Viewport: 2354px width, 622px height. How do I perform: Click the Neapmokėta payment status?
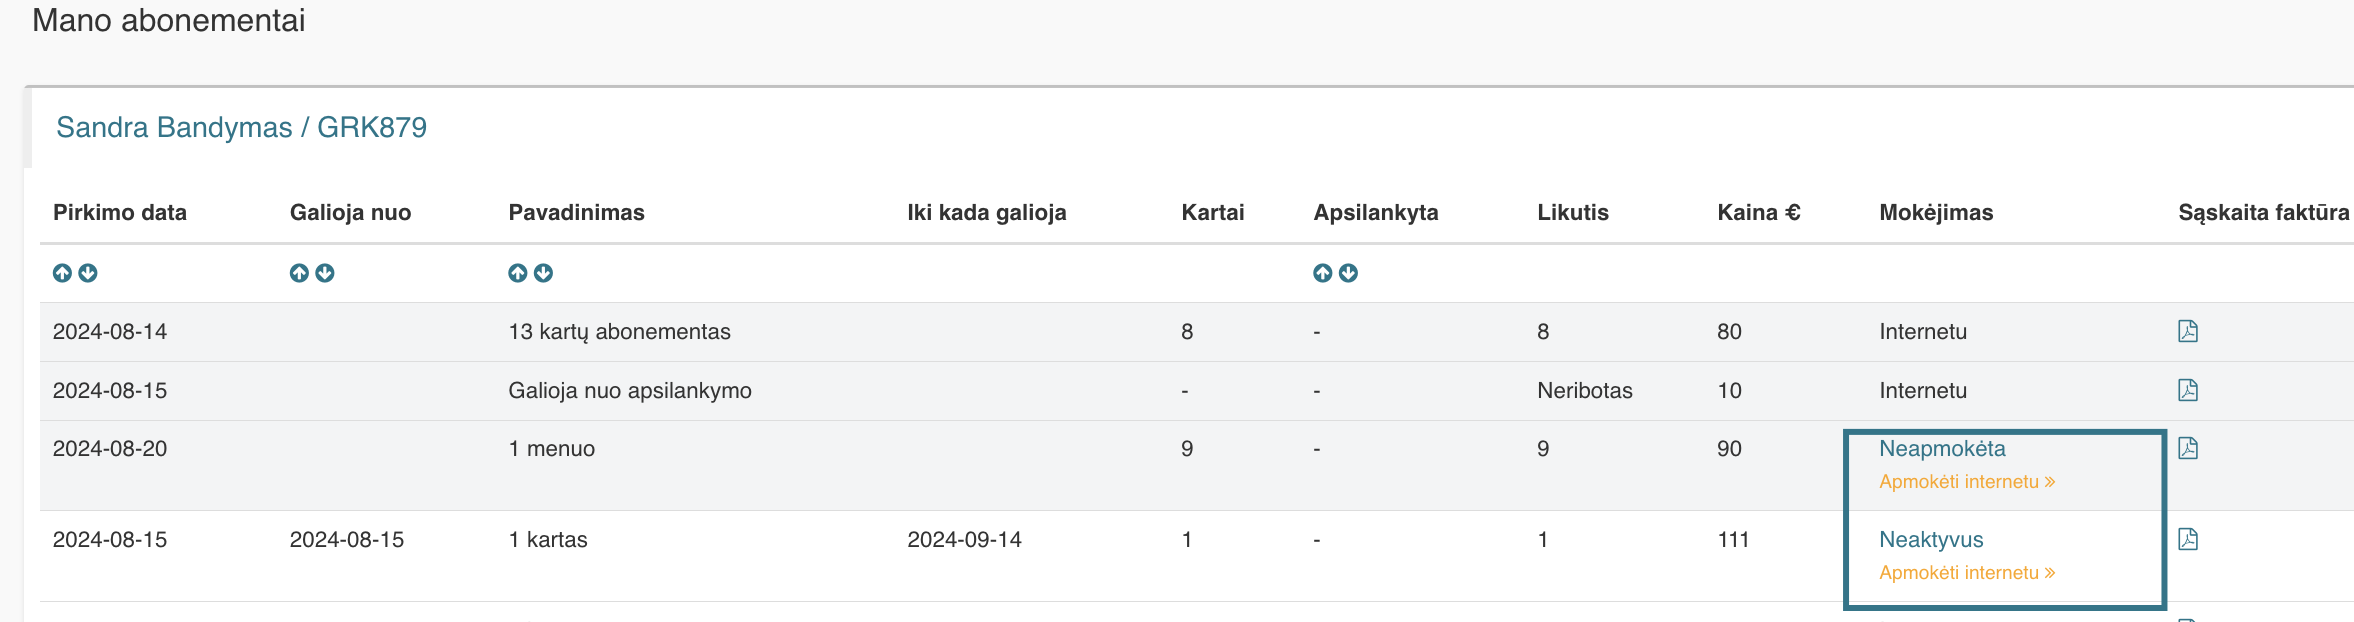click(1942, 449)
